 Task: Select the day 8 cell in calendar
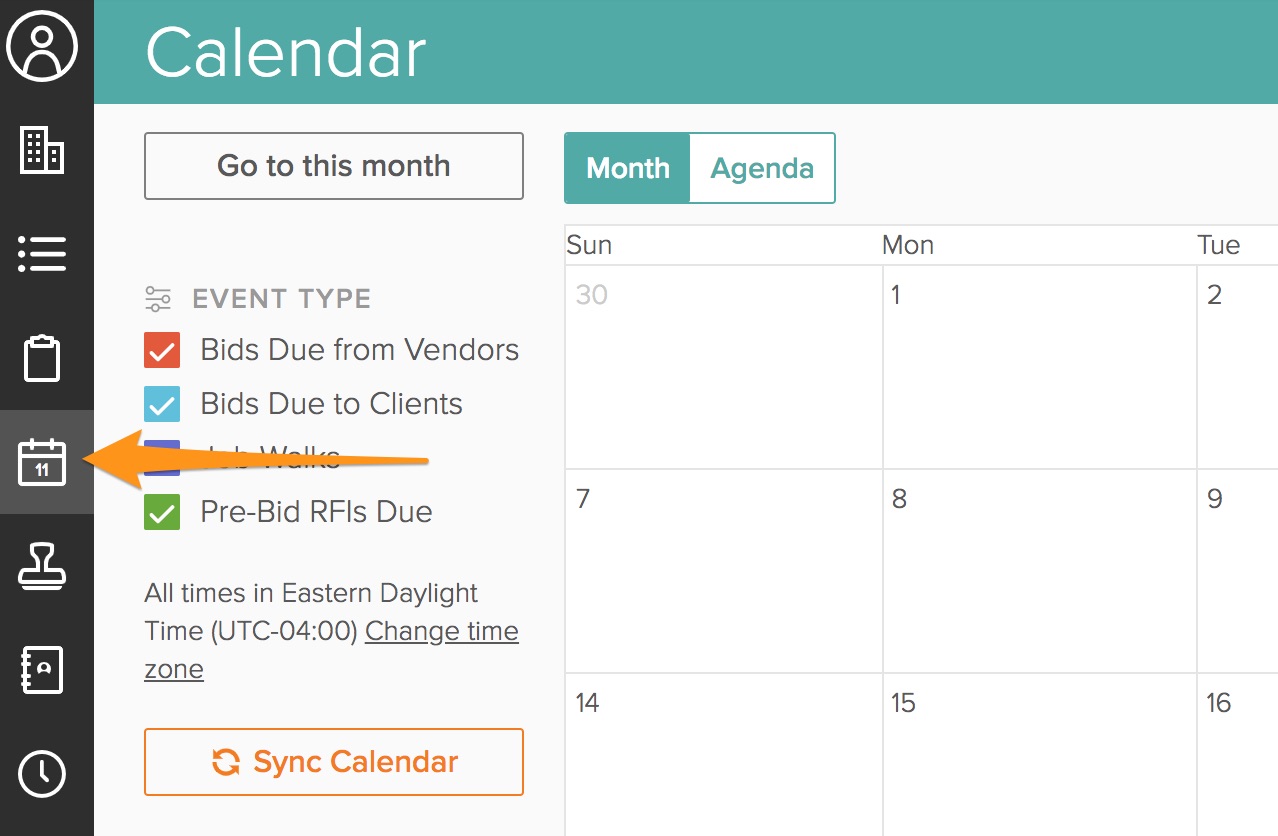(x=1039, y=570)
